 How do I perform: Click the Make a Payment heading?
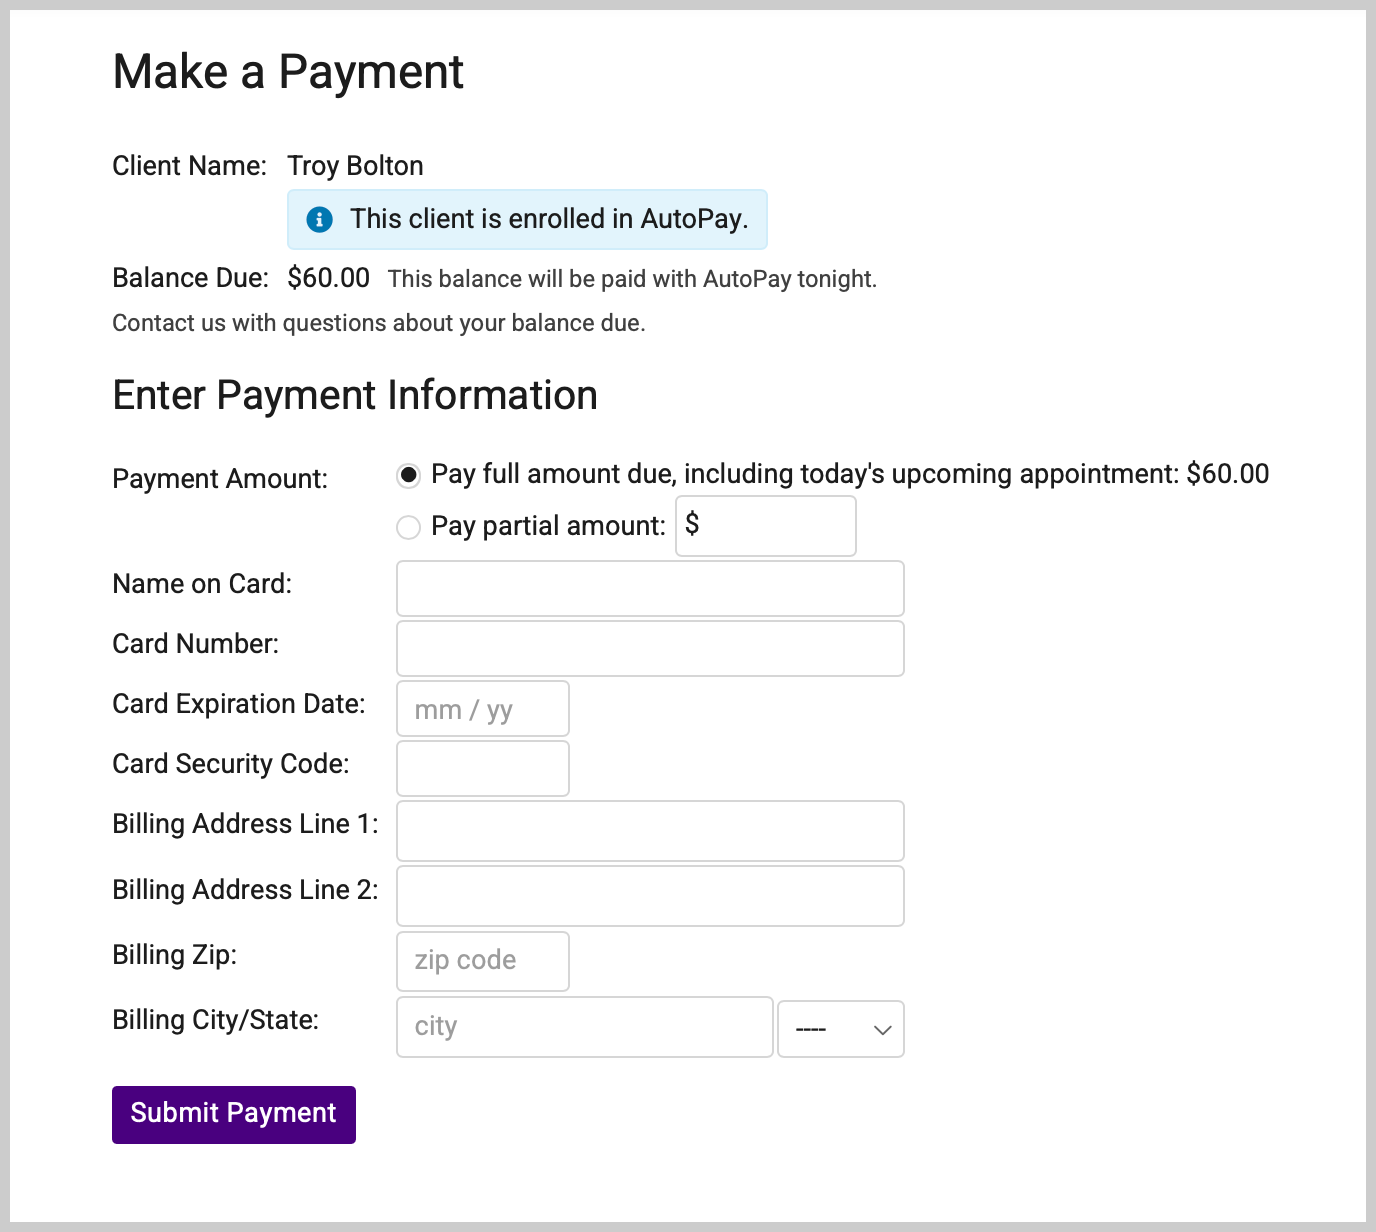tap(288, 71)
